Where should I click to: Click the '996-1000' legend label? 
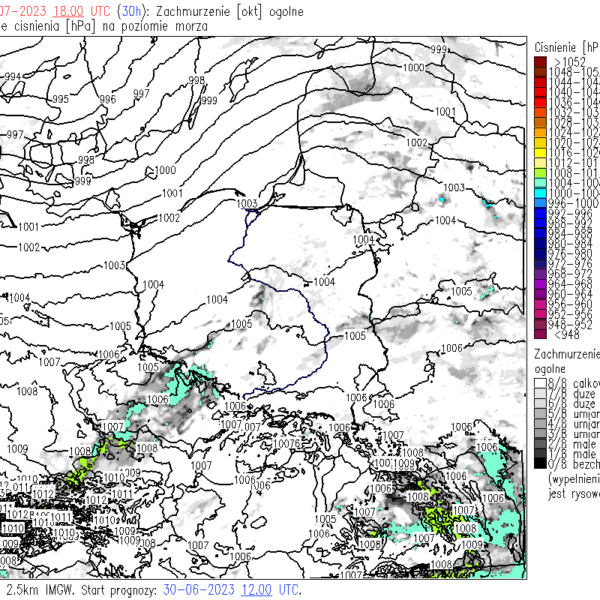point(574,203)
